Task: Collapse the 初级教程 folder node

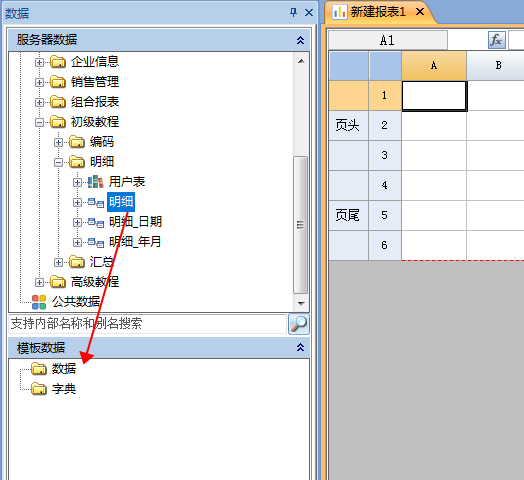Action: (39, 122)
